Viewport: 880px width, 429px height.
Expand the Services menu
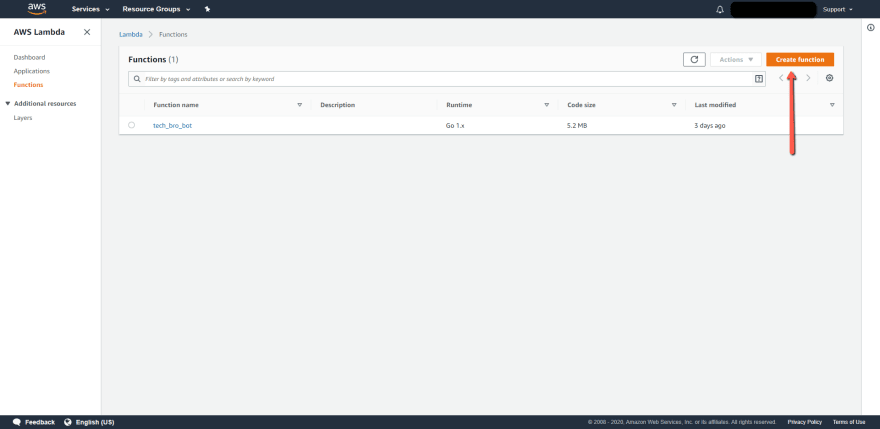click(90, 10)
